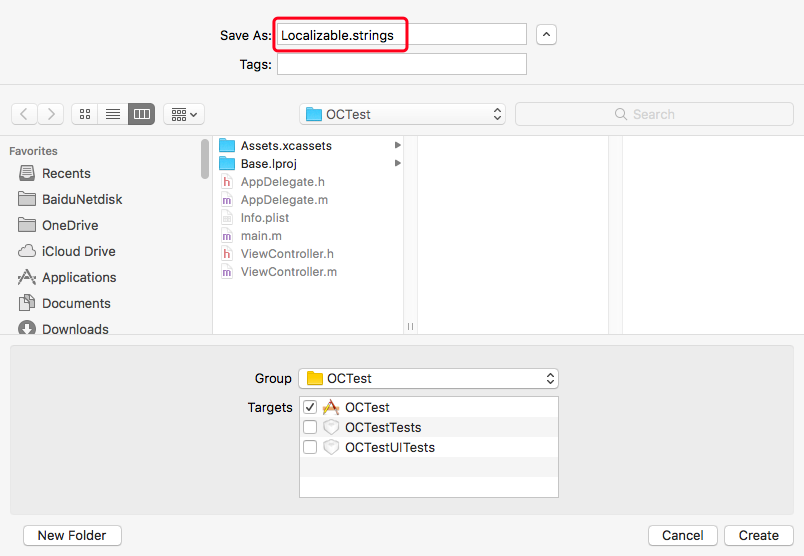
Task: Click the Cancel button
Action: (682, 535)
